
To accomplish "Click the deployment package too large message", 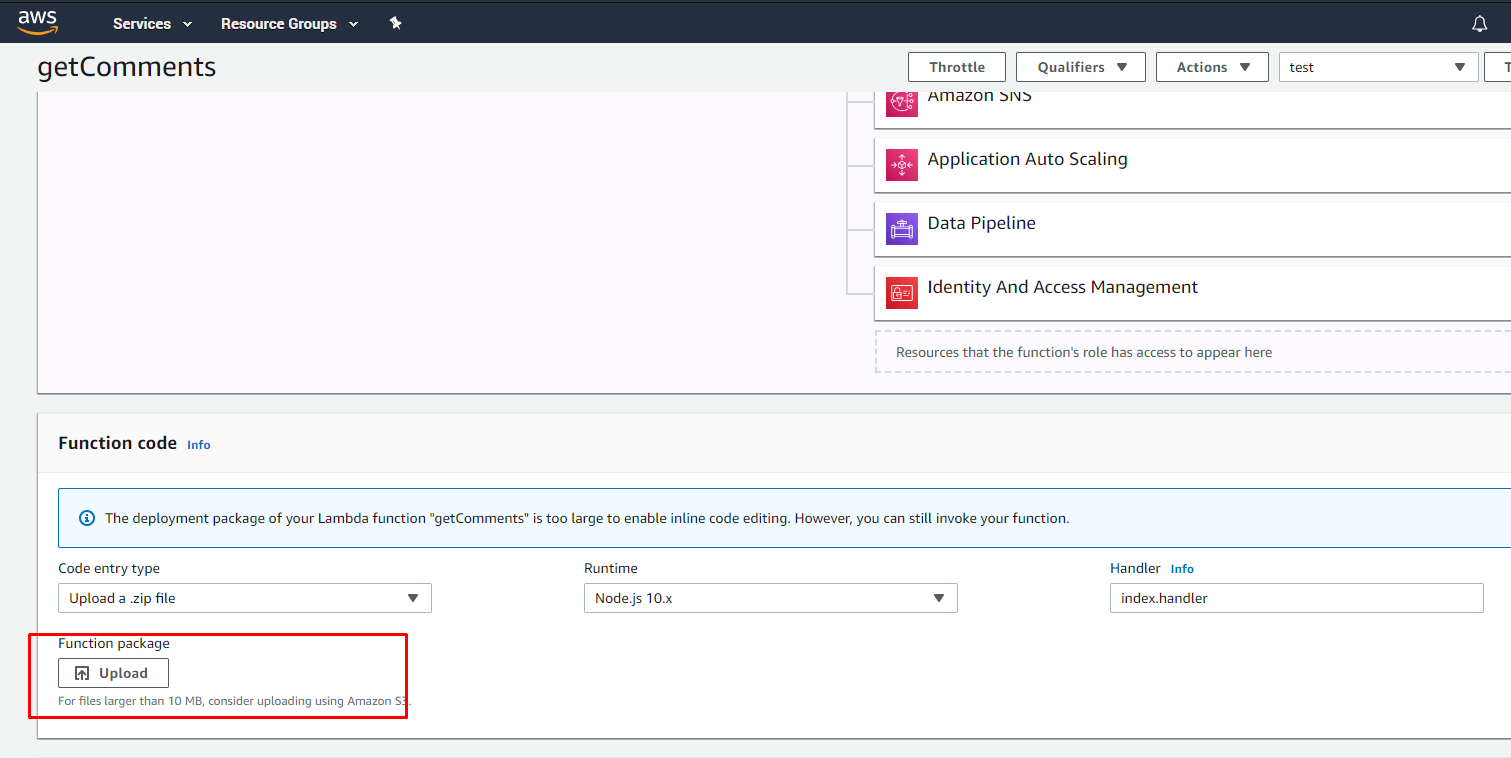I will click(x=587, y=518).
